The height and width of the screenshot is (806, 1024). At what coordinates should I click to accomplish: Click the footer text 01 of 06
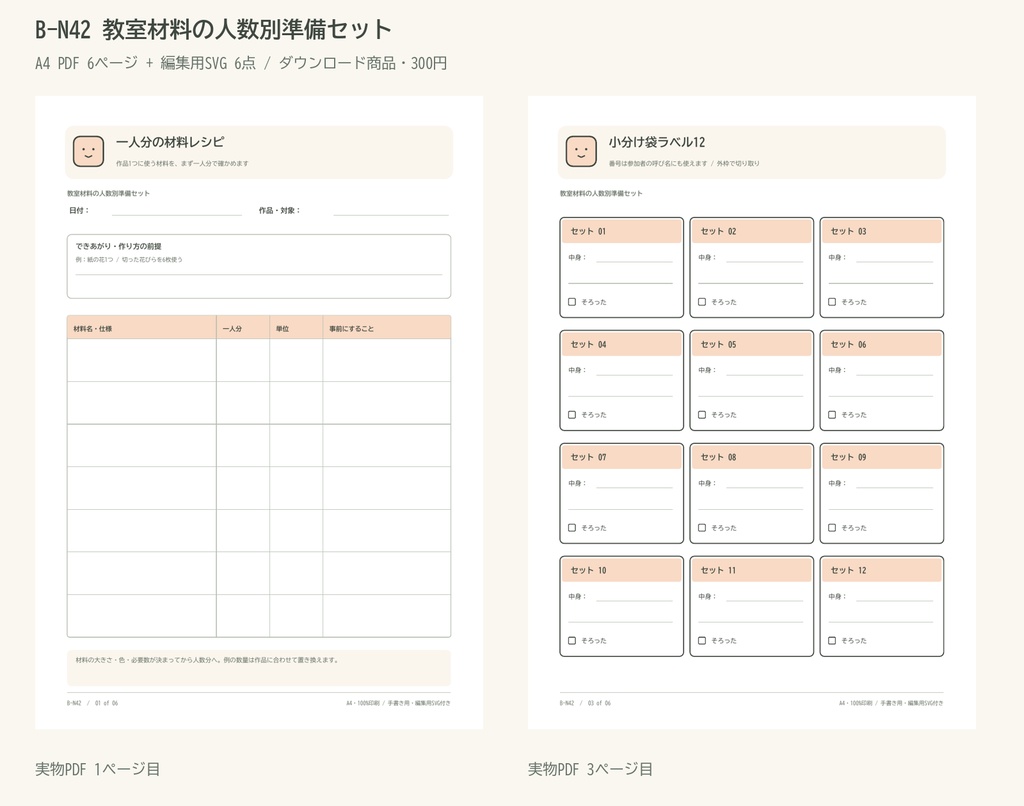pyautogui.click(x=106, y=703)
